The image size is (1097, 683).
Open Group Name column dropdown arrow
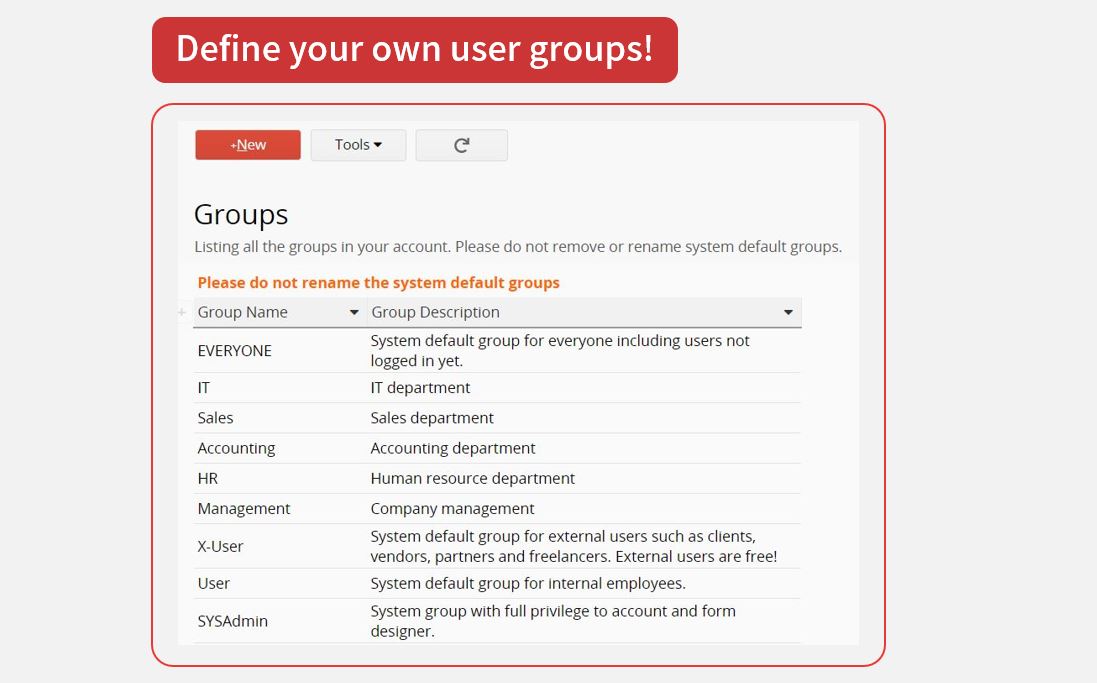click(x=354, y=313)
